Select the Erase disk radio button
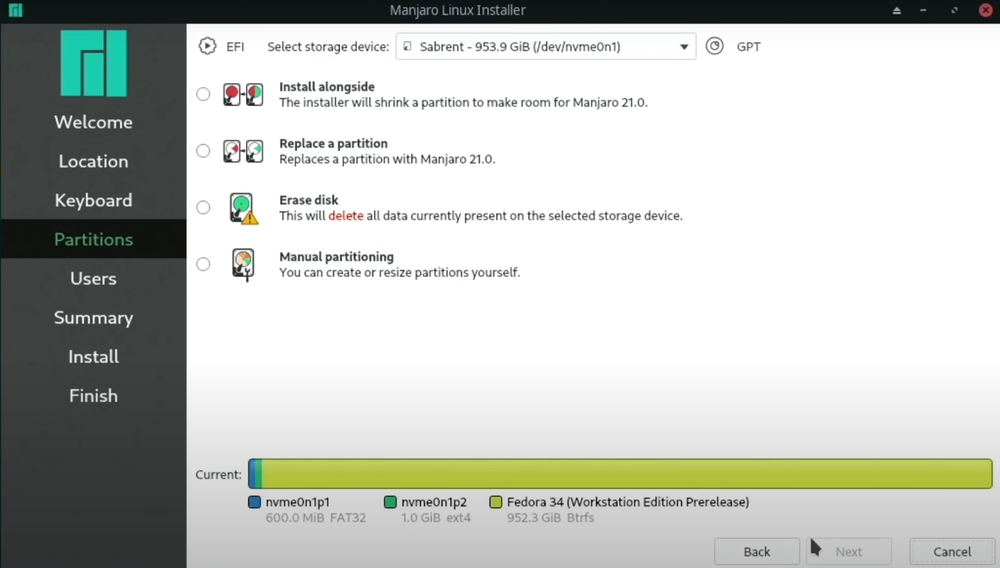The height and width of the screenshot is (568, 1000). point(203,208)
